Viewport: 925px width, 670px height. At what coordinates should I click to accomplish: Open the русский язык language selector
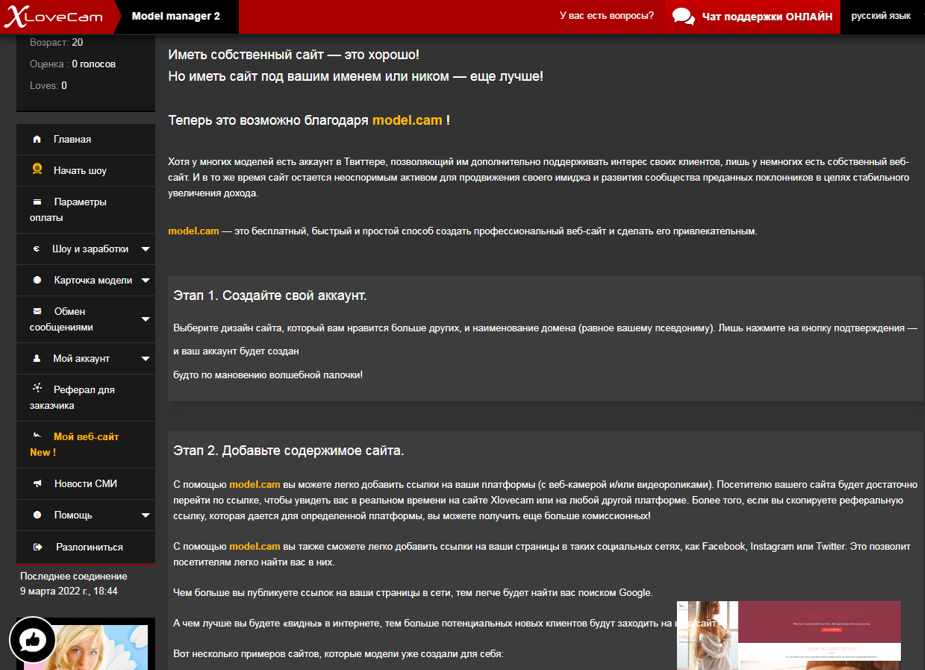881,16
